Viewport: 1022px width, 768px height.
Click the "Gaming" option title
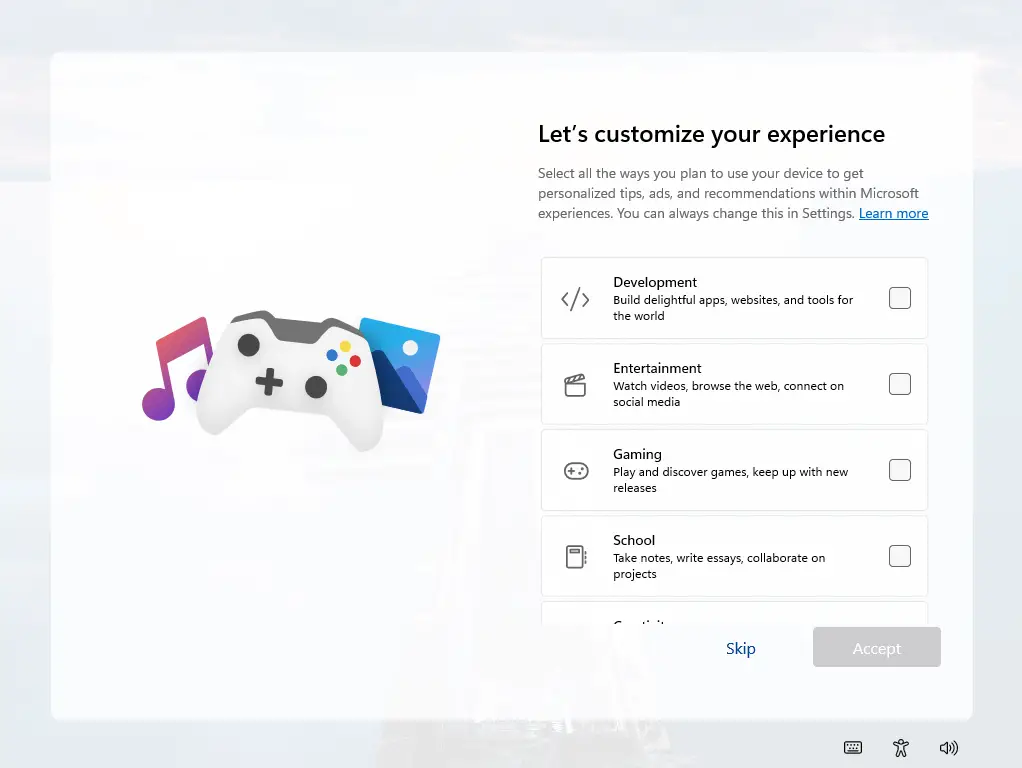point(637,454)
